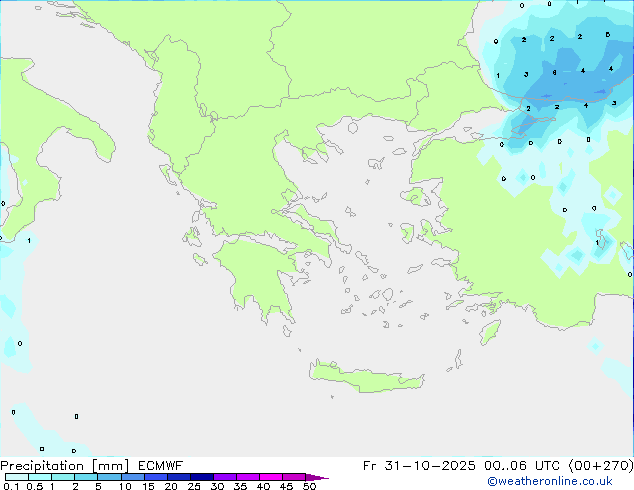Click the legend value '0.1'
Image resolution: width=634 pixels, height=490 pixels.
coord(11,486)
